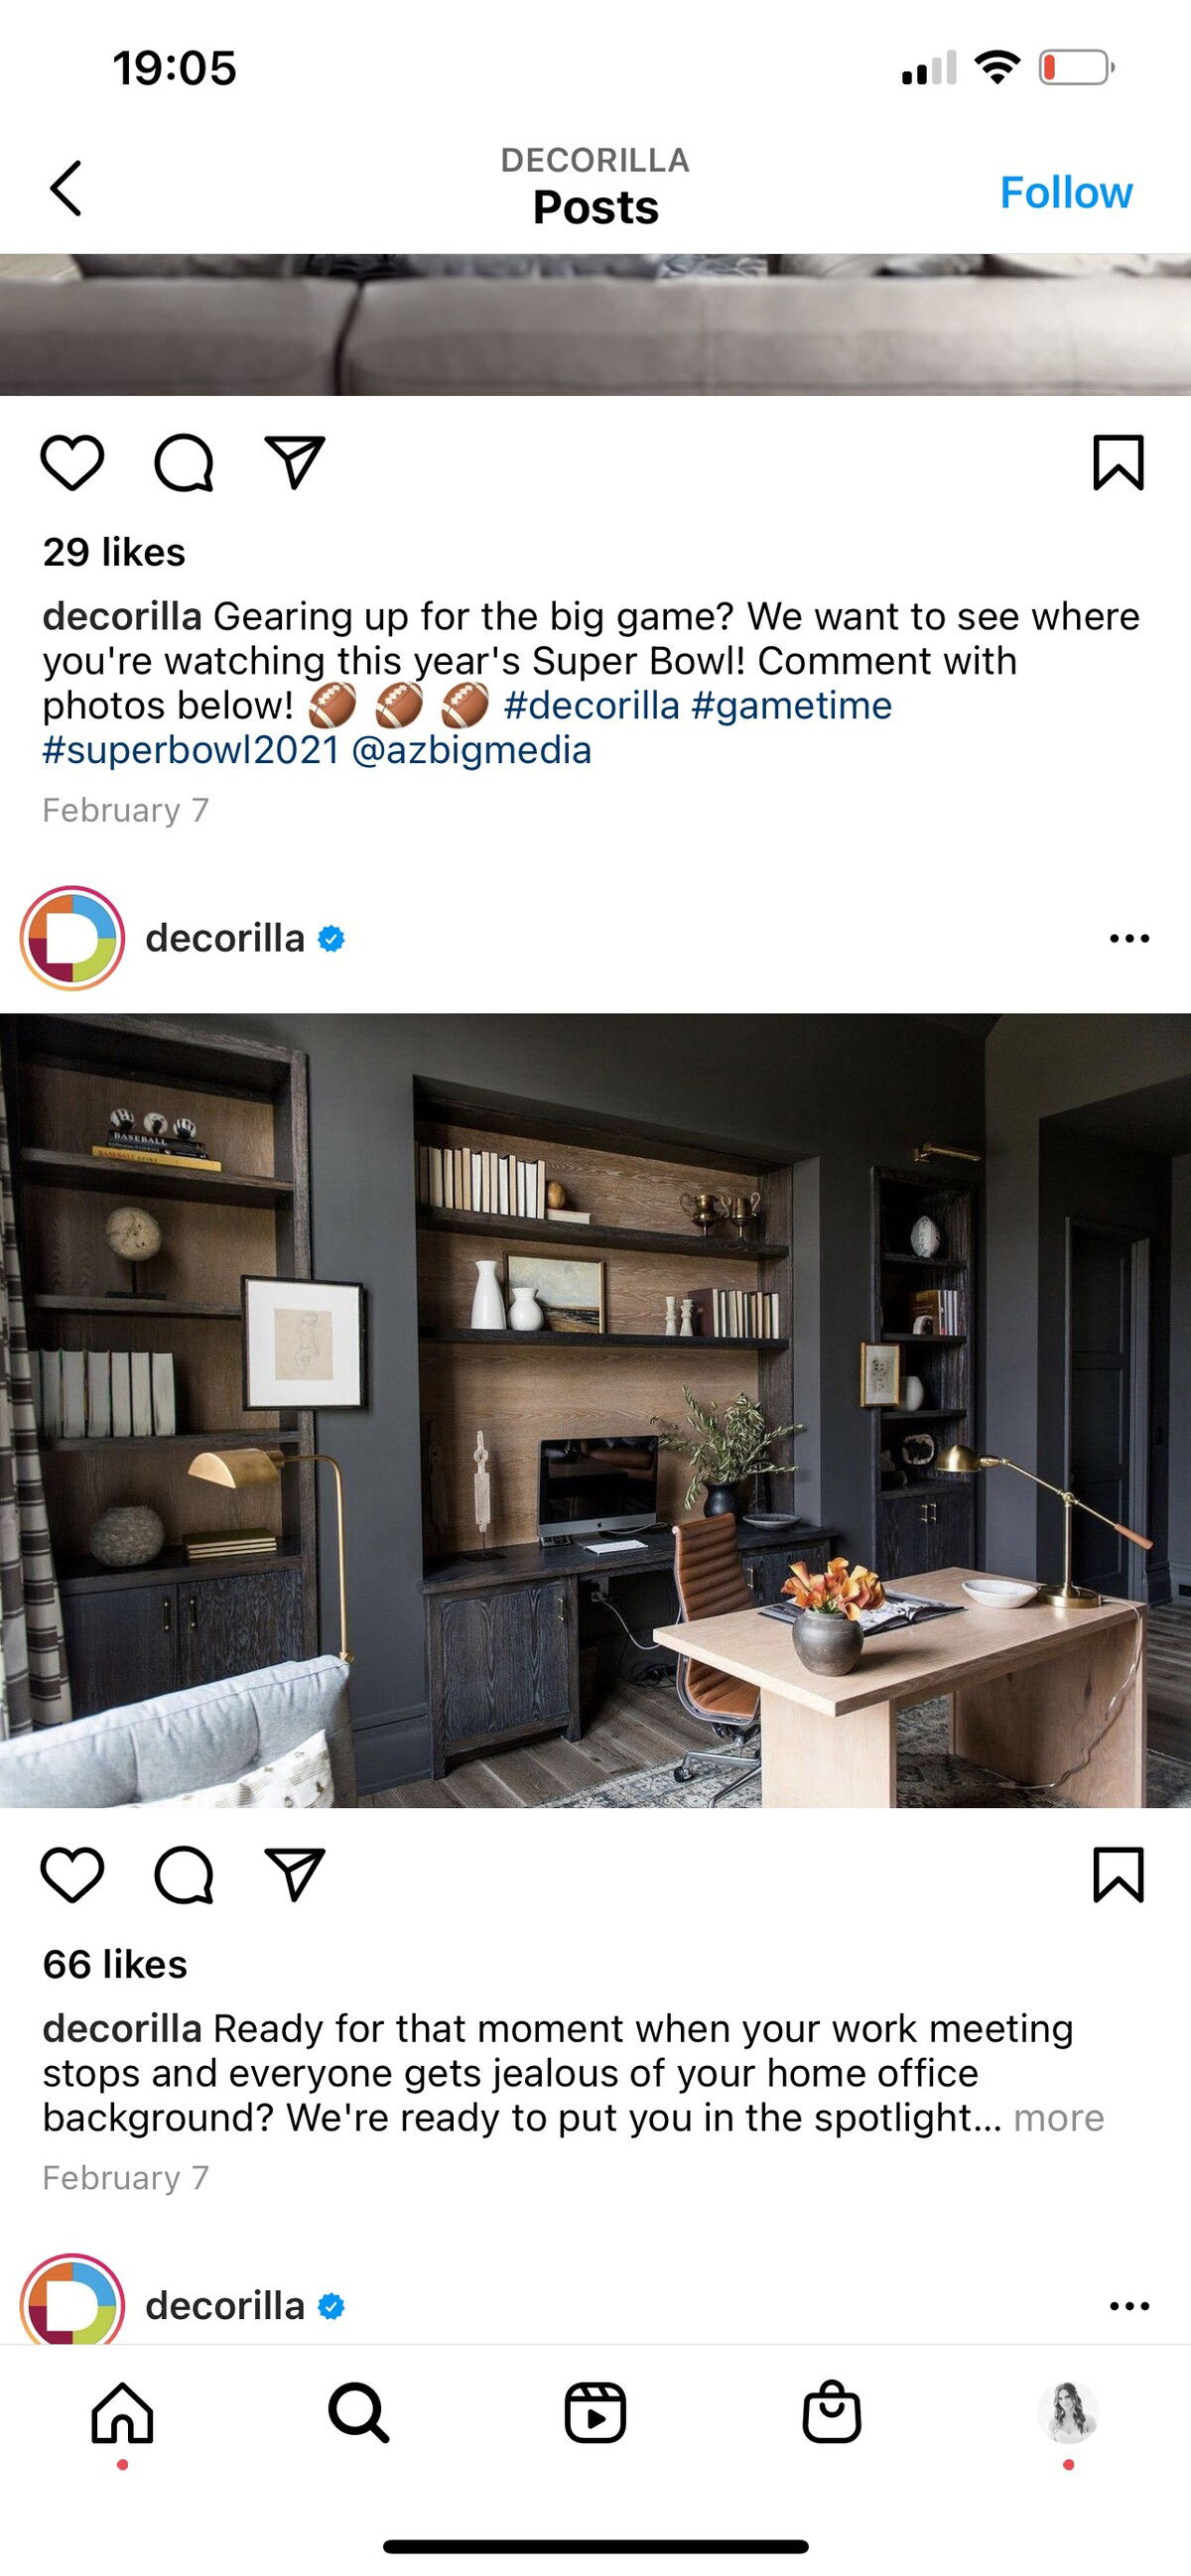Share the Super Bowl post via send icon

click(295, 463)
